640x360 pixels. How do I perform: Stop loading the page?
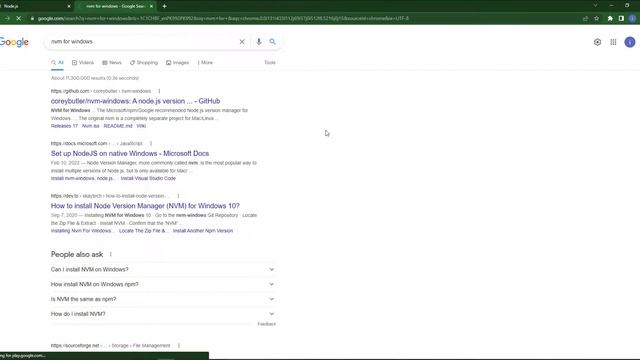click(x=20, y=18)
